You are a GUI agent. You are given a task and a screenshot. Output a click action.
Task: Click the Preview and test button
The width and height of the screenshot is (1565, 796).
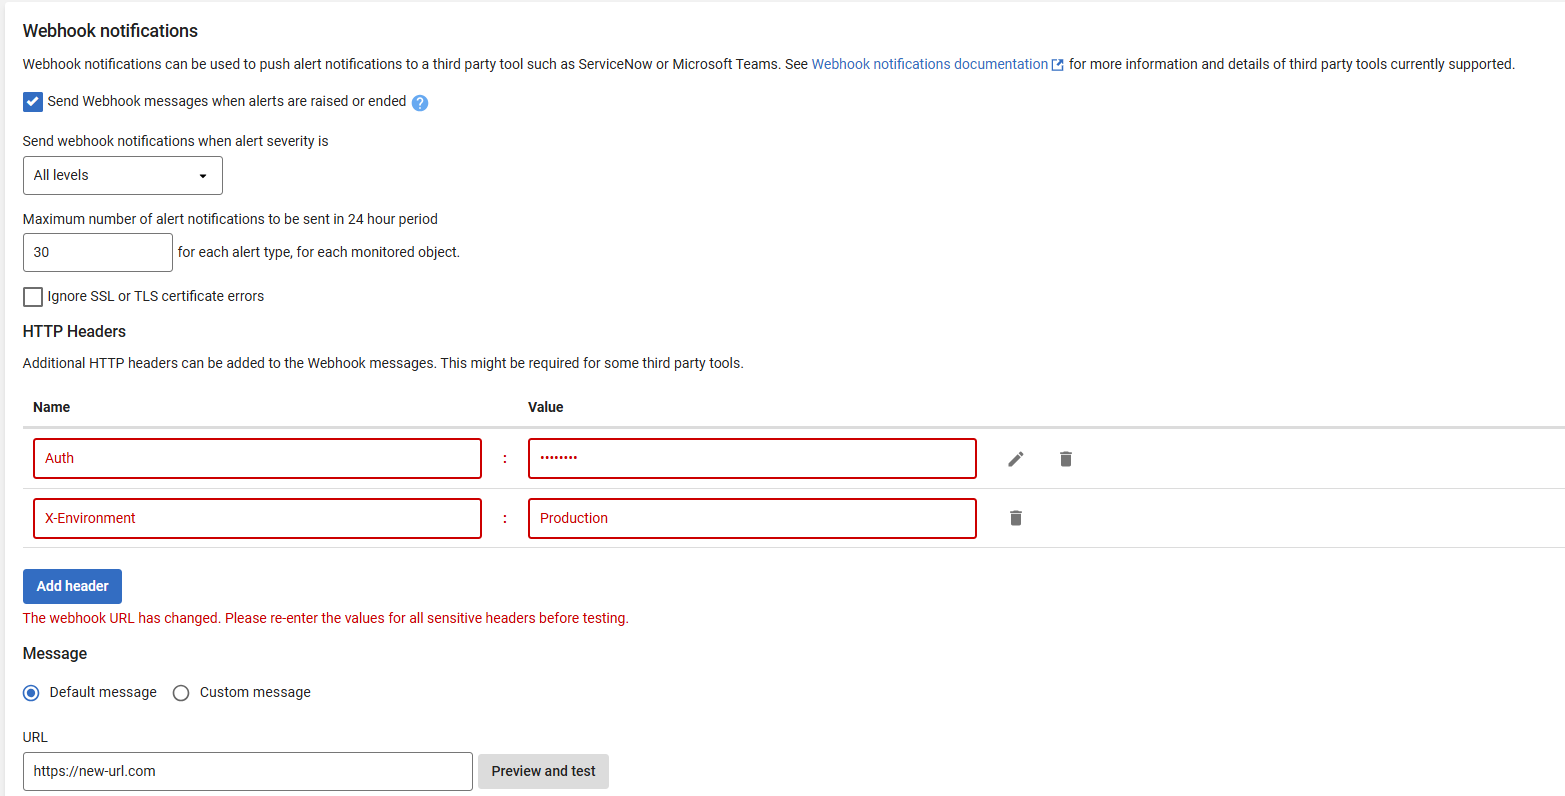[x=543, y=771]
